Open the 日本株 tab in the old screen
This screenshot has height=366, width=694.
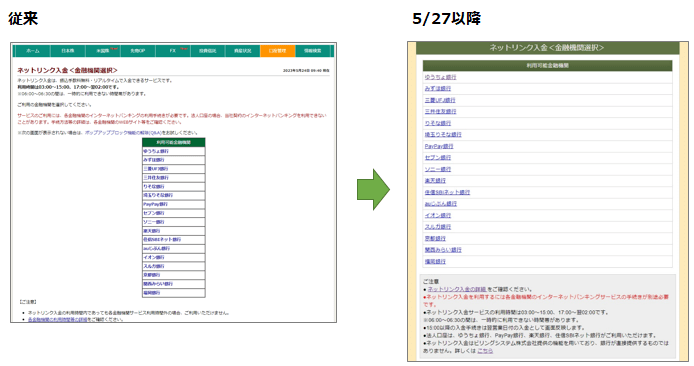tap(68, 51)
